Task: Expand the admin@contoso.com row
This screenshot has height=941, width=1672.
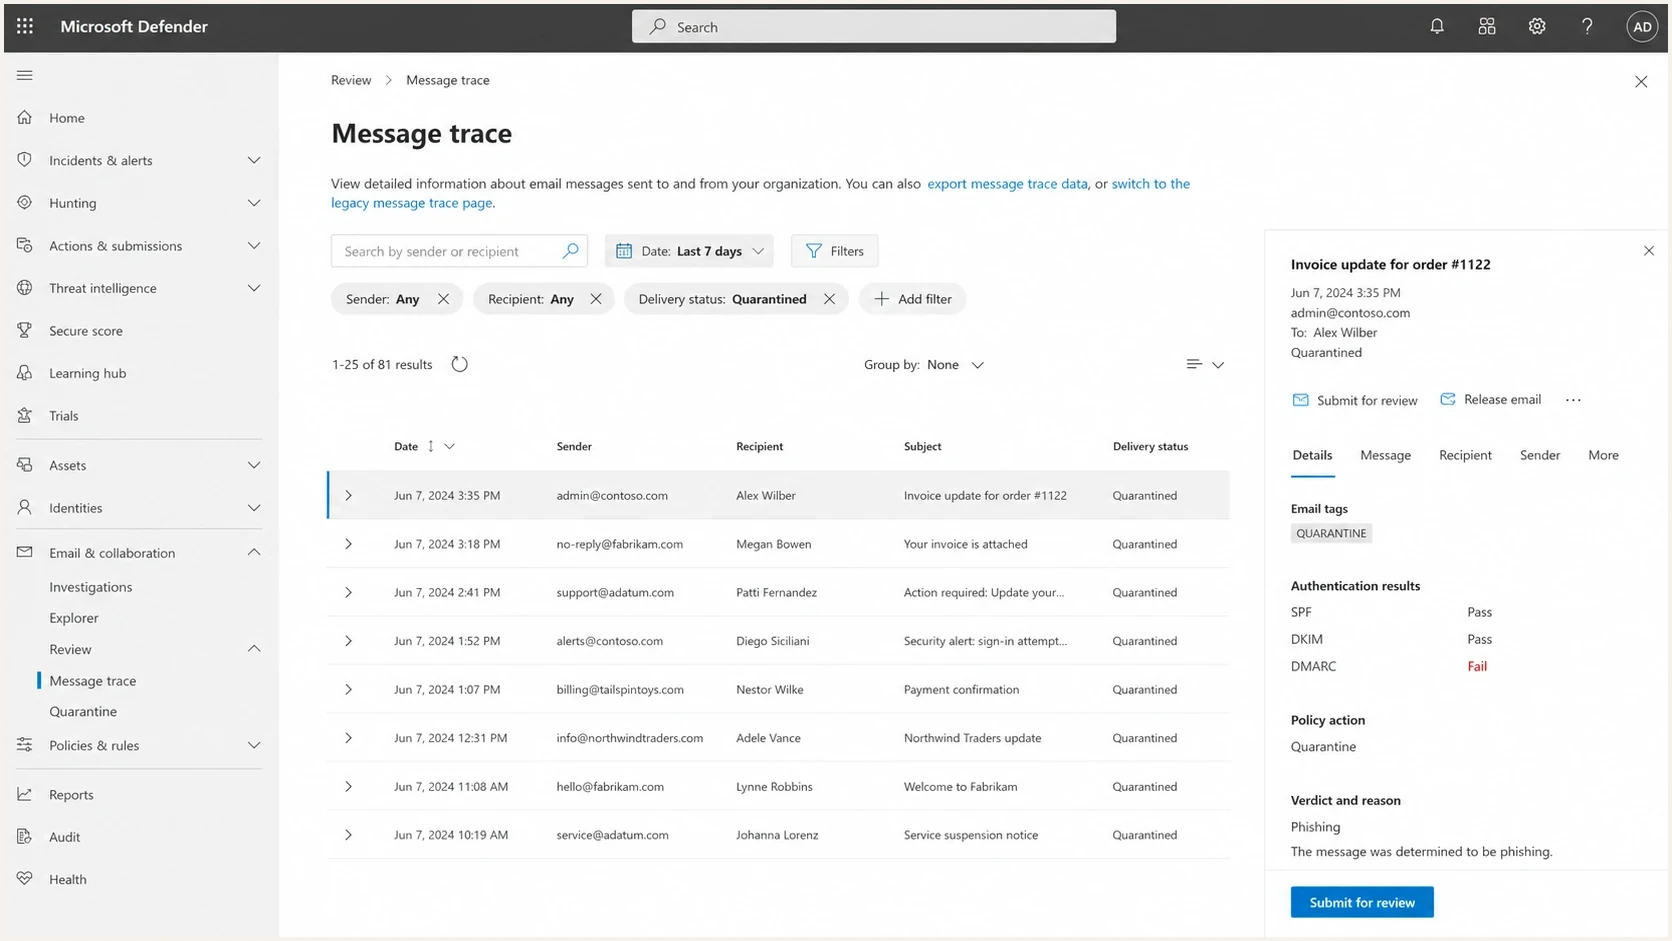Action: (348, 495)
